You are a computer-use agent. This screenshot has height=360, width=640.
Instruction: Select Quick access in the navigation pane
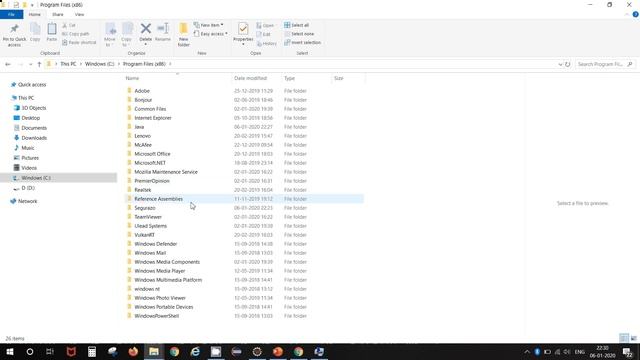point(32,84)
